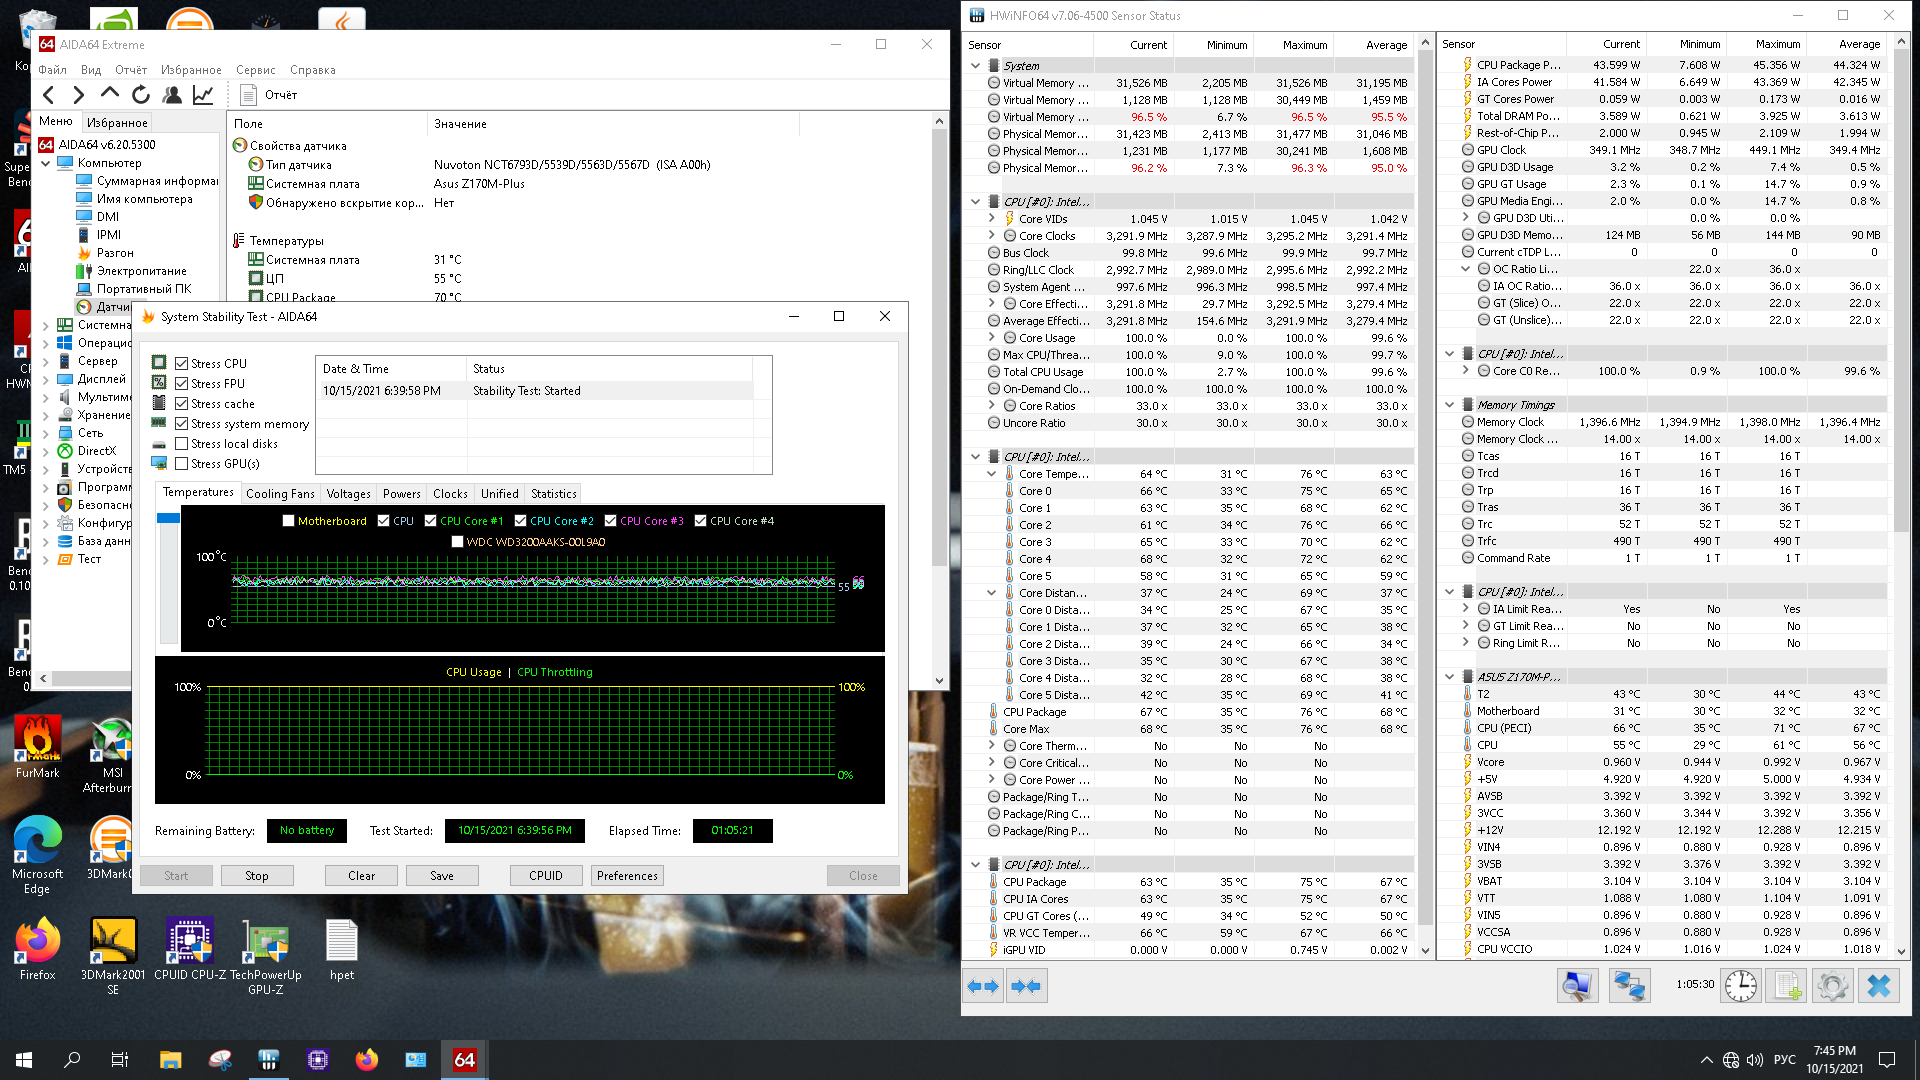The image size is (1920, 1080).
Task: Open the Сервис menu in AIDA64
Action: [255, 70]
